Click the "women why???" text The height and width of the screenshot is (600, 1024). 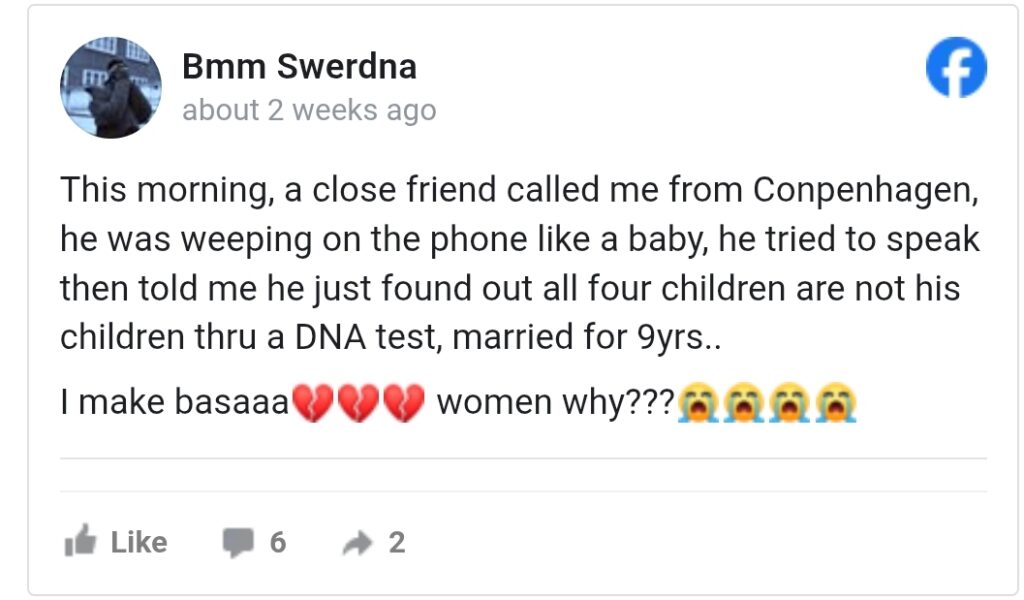(556, 403)
